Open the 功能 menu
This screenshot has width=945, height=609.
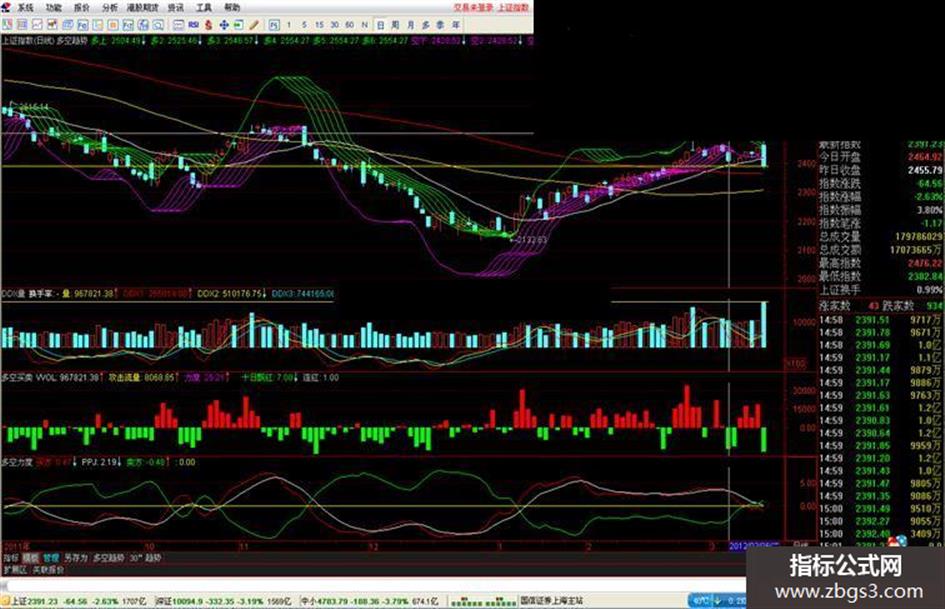(54, 7)
